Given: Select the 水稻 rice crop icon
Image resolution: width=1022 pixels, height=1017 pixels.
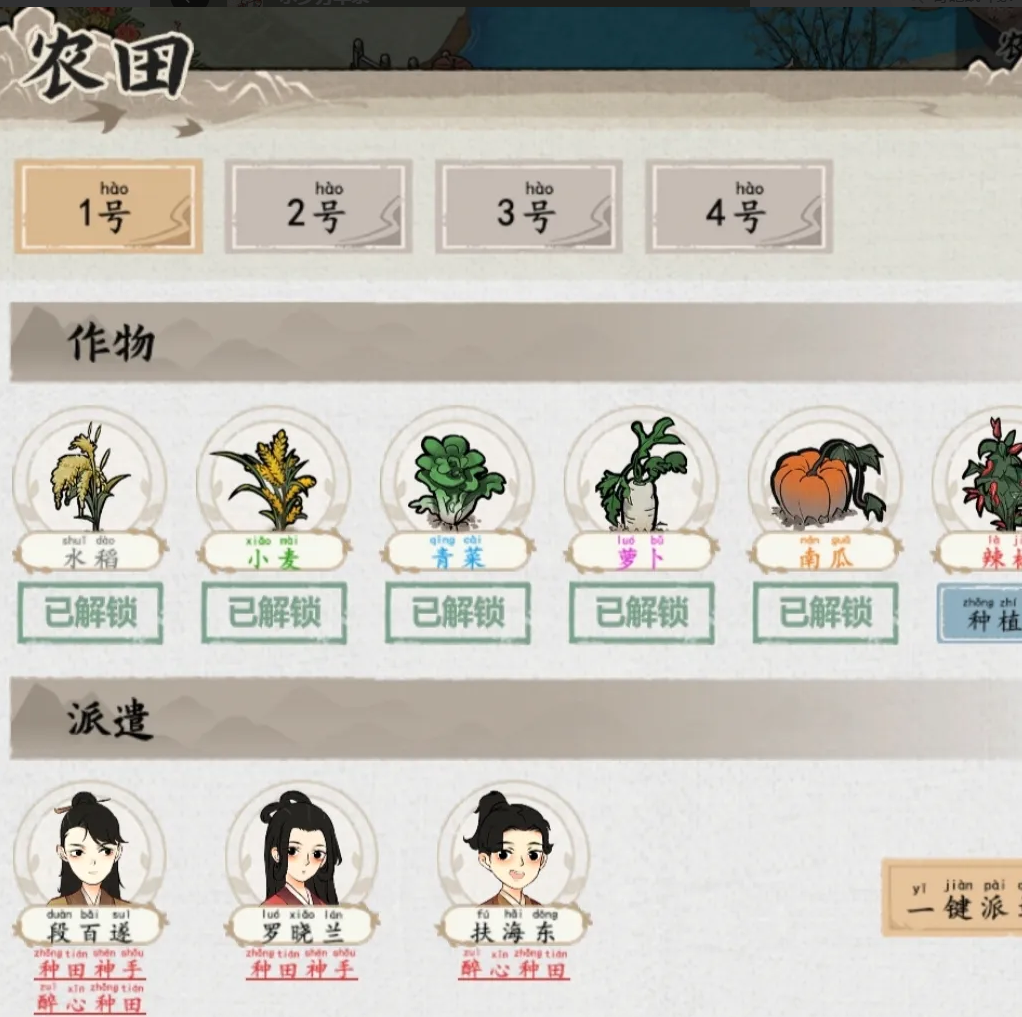Looking at the screenshot, I should 90,480.
